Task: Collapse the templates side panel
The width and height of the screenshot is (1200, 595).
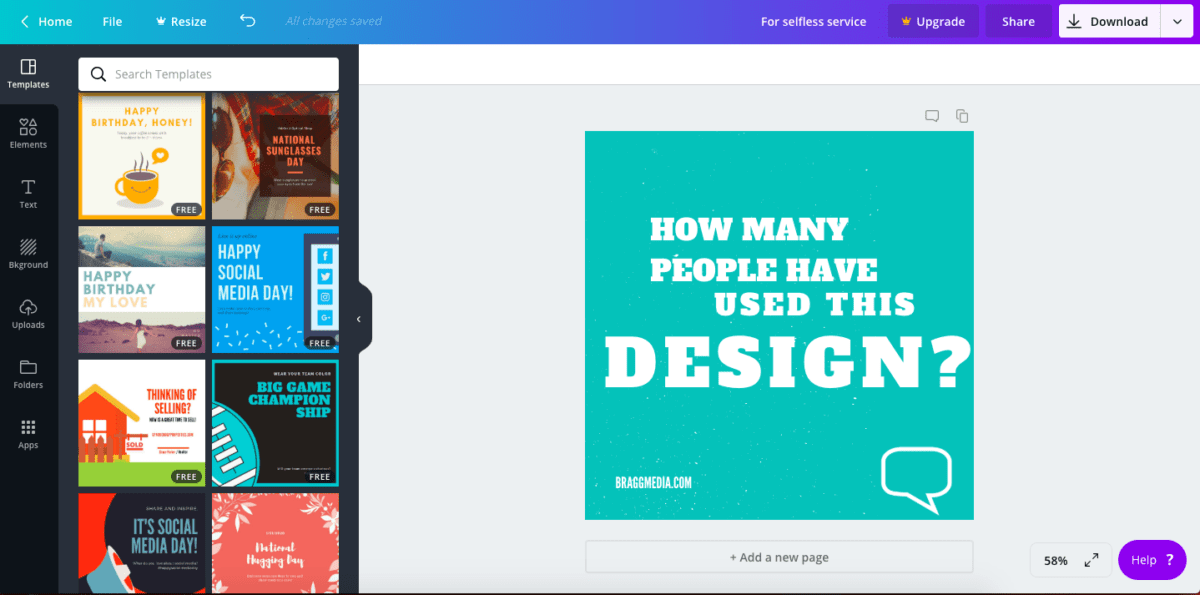Action: [359, 319]
